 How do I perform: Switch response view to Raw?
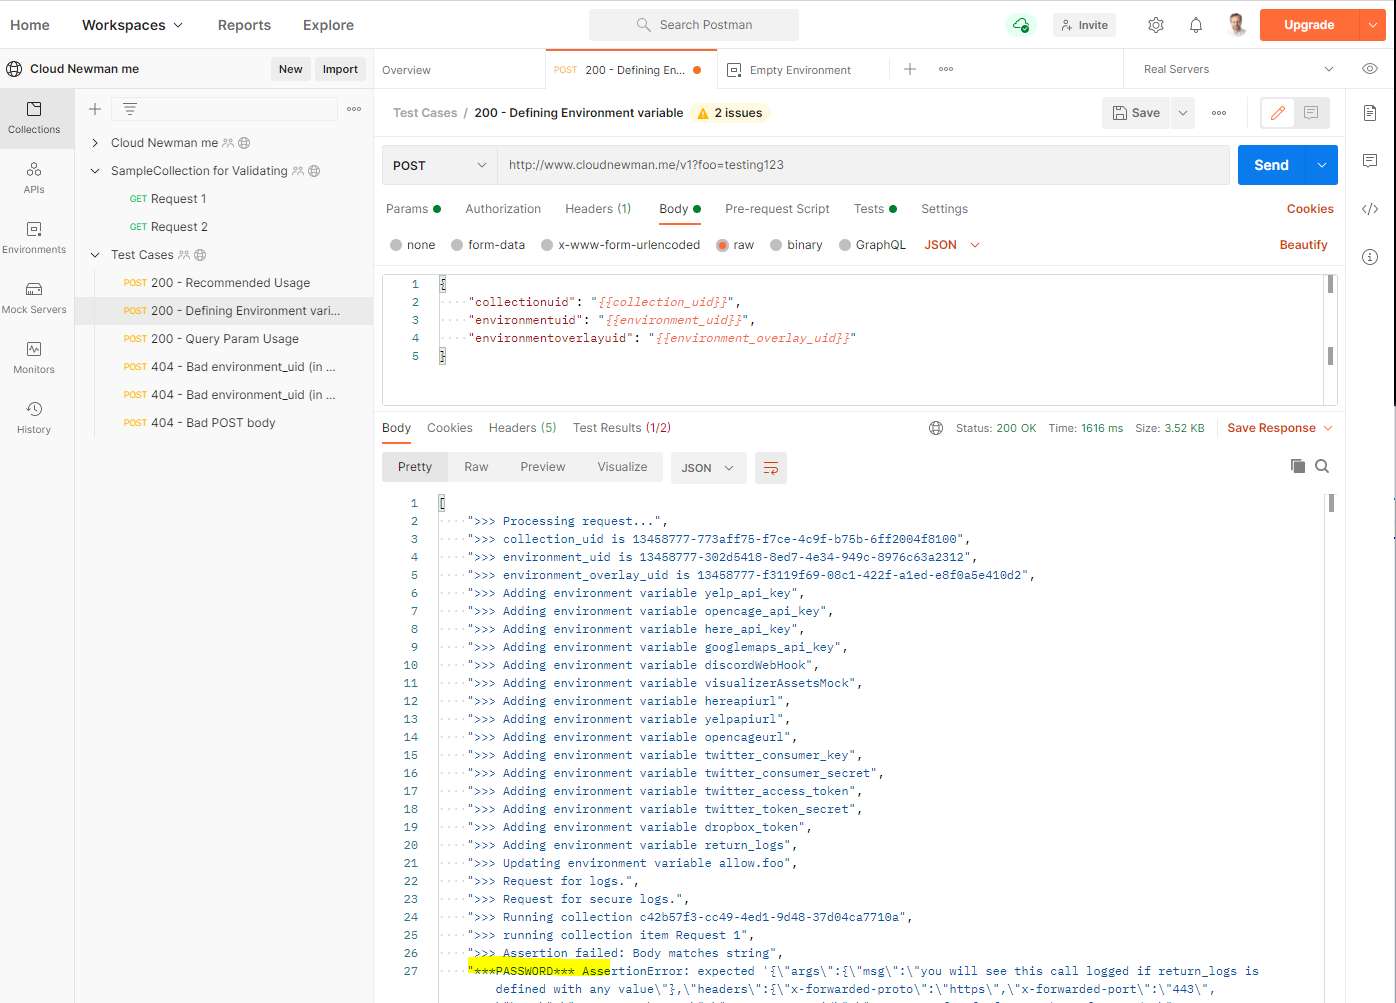click(476, 467)
